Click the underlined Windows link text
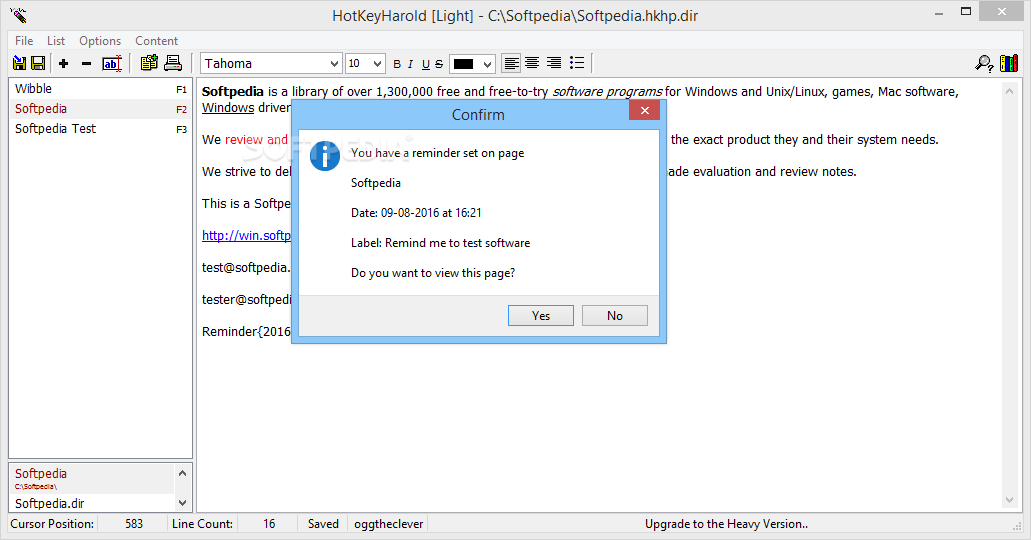This screenshot has width=1031, height=540. (228, 108)
